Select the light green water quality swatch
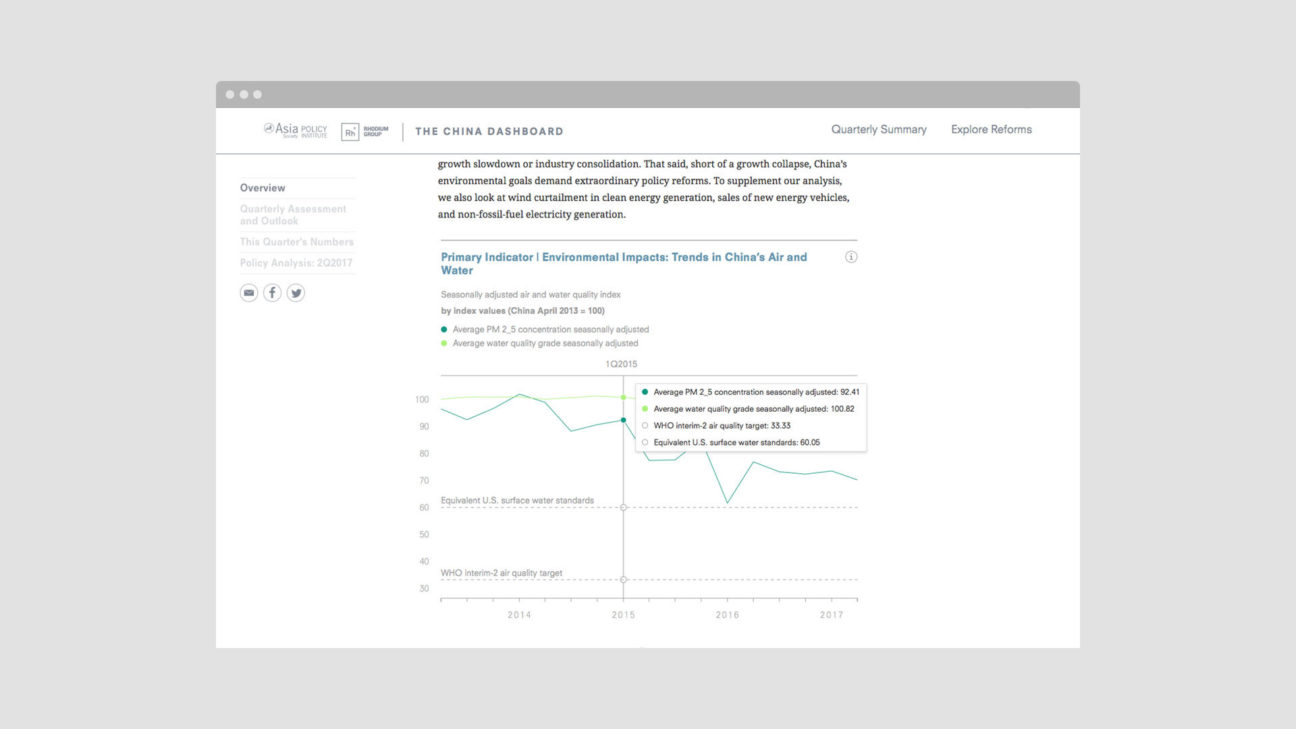 tap(443, 342)
